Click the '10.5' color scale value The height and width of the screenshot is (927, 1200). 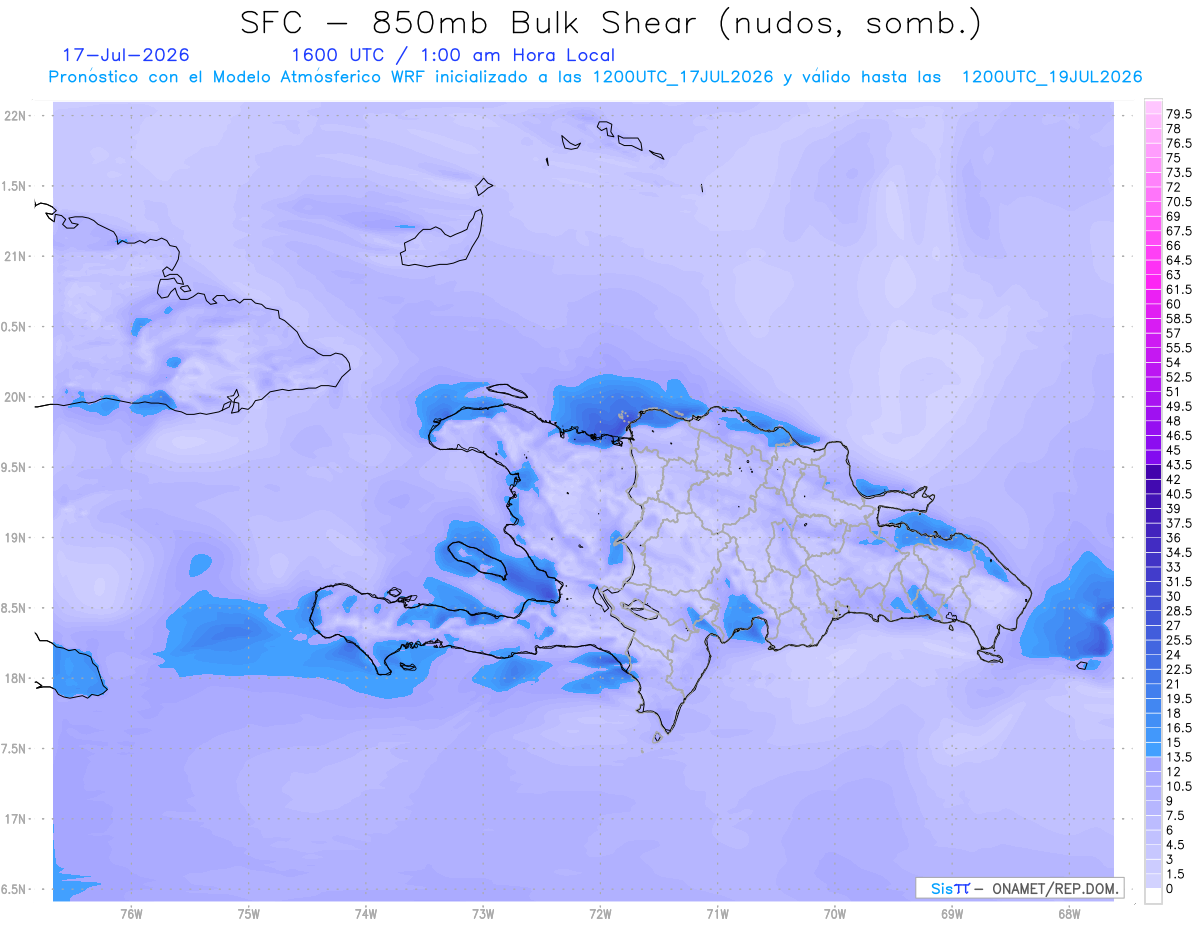pos(1179,786)
